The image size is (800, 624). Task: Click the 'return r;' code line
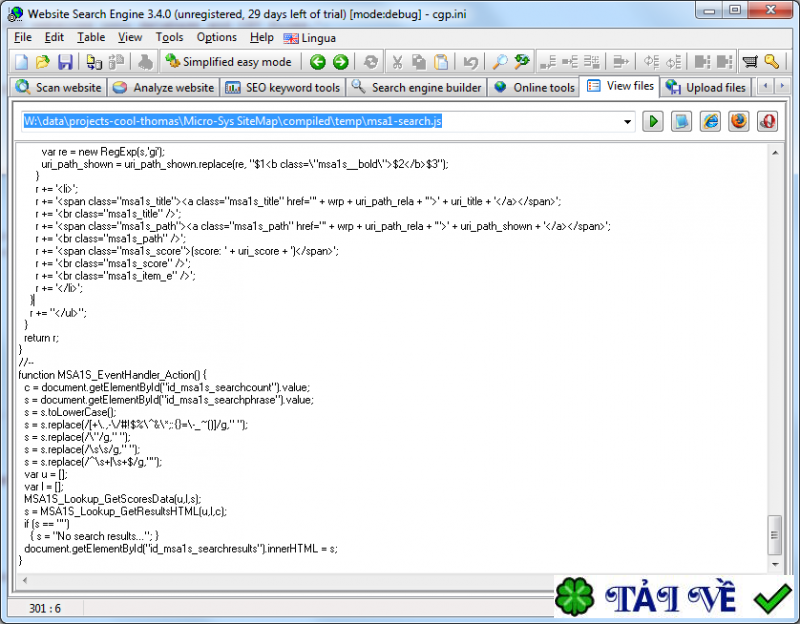click(41, 338)
